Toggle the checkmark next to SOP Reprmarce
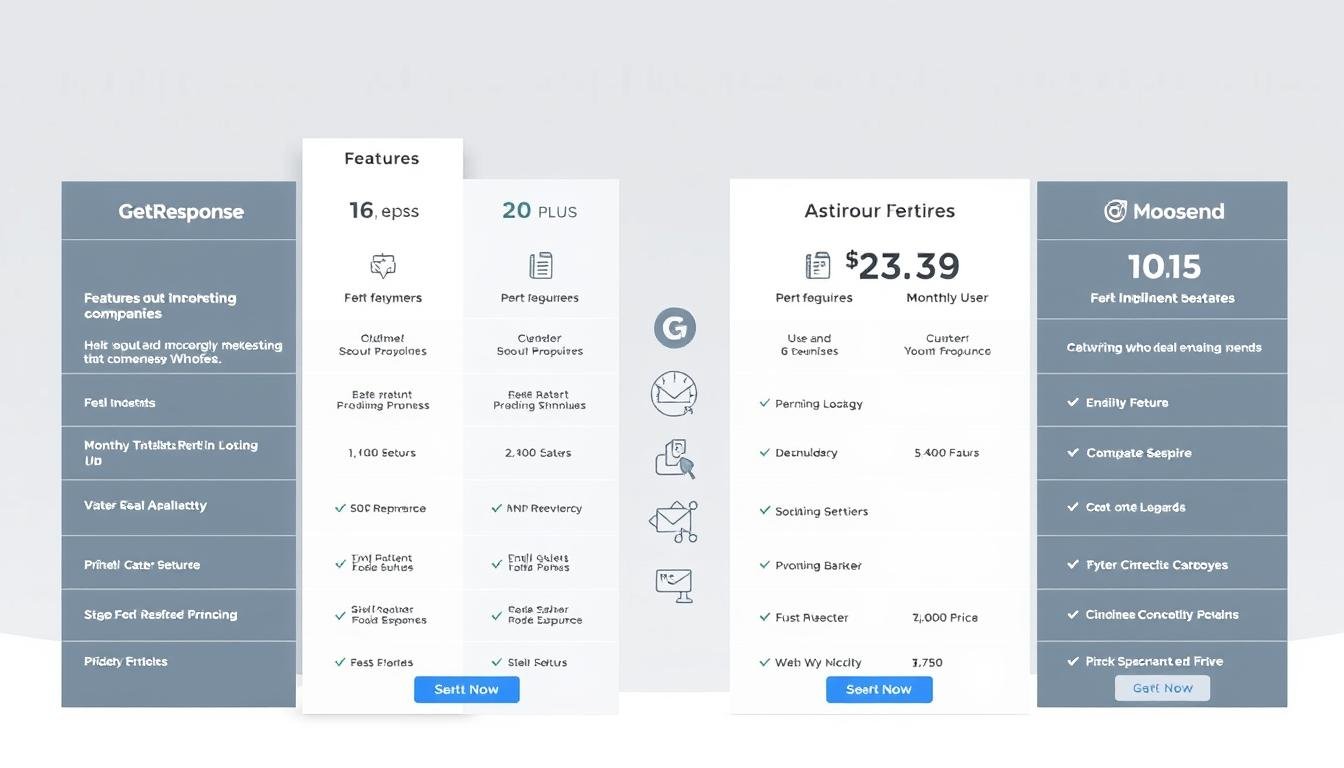The image size is (1344, 768). [340, 508]
